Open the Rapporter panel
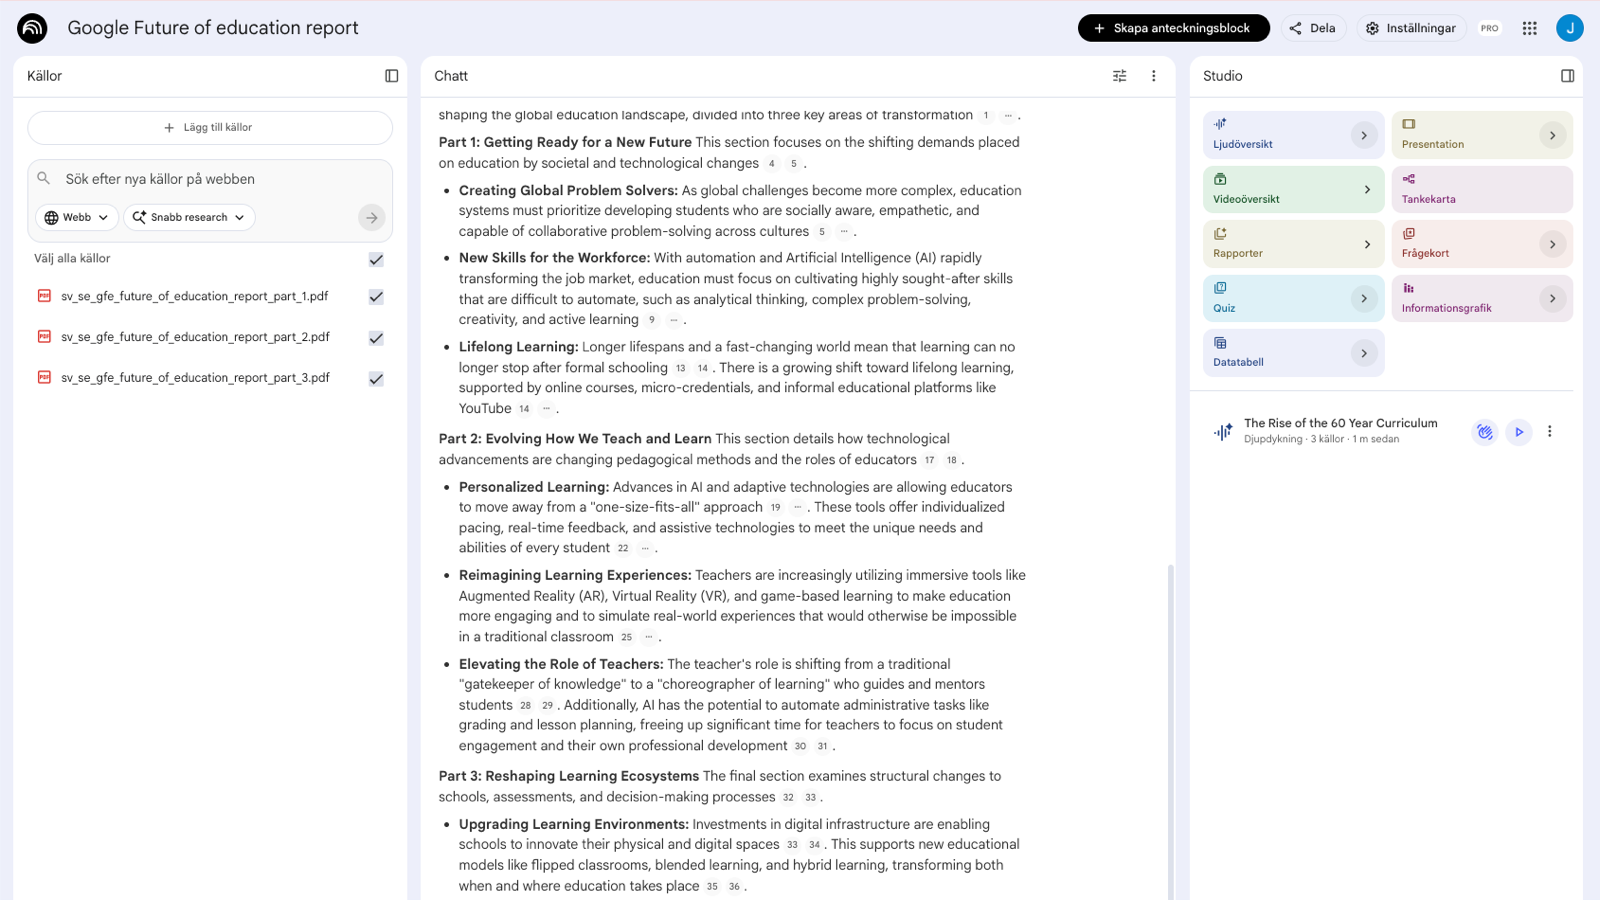The image size is (1600, 900). pyautogui.click(x=1293, y=243)
